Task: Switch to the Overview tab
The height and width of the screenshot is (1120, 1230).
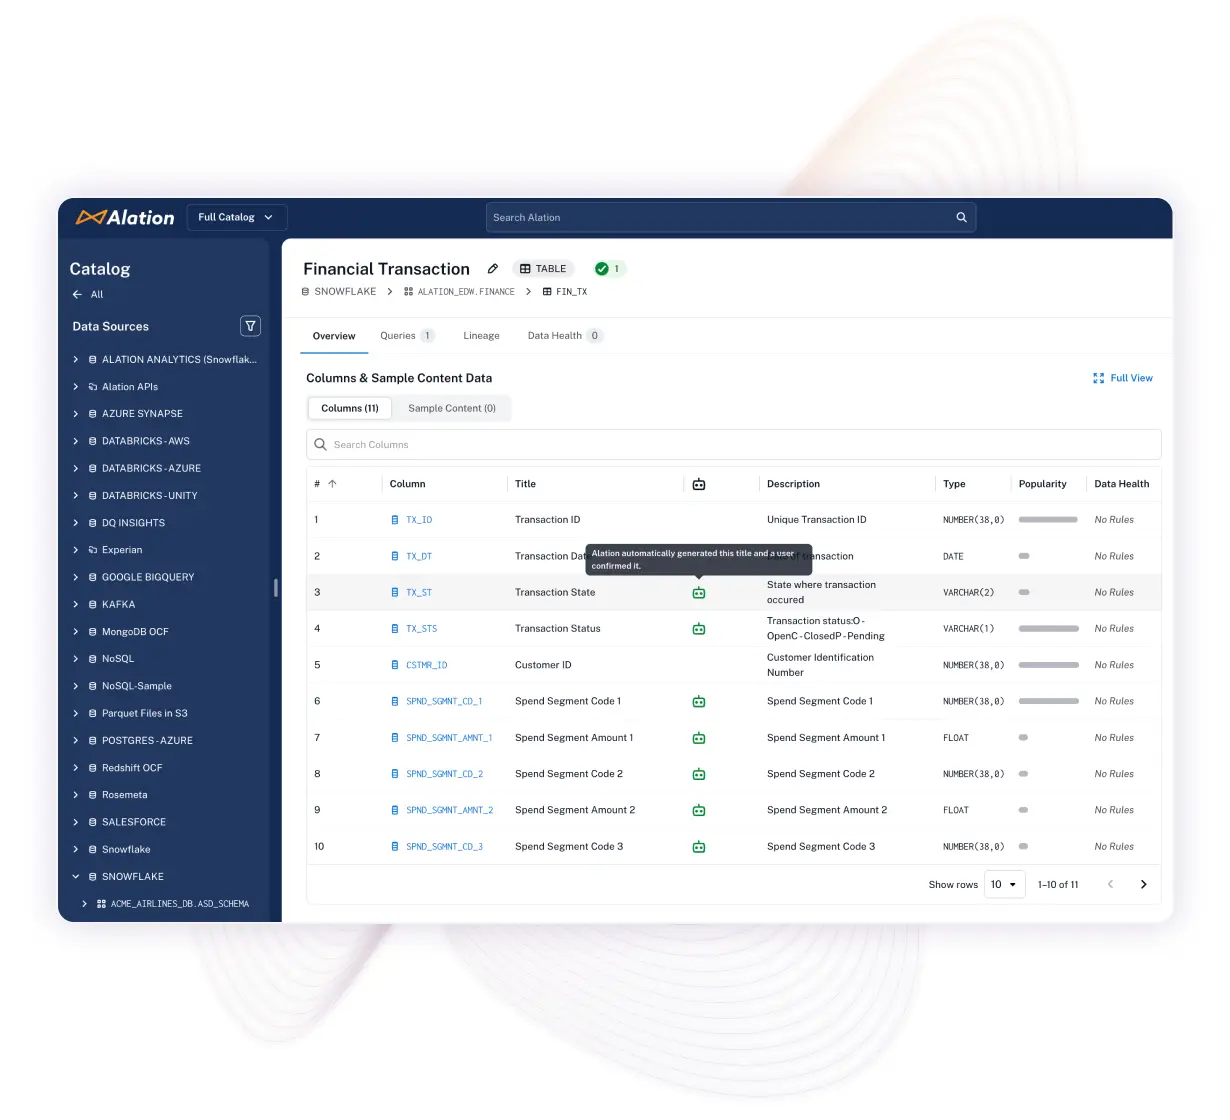Action: click(x=334, y=336)
